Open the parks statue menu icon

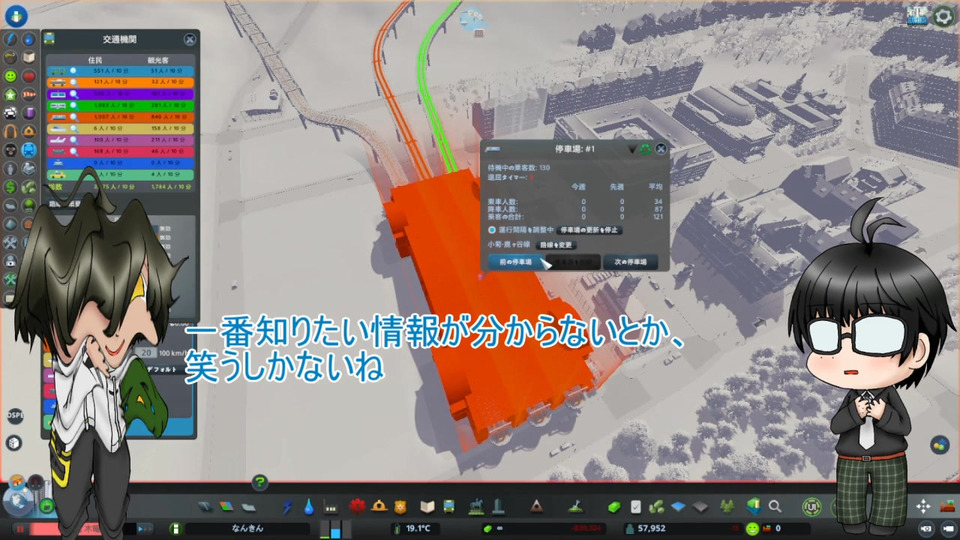(476, 506)
